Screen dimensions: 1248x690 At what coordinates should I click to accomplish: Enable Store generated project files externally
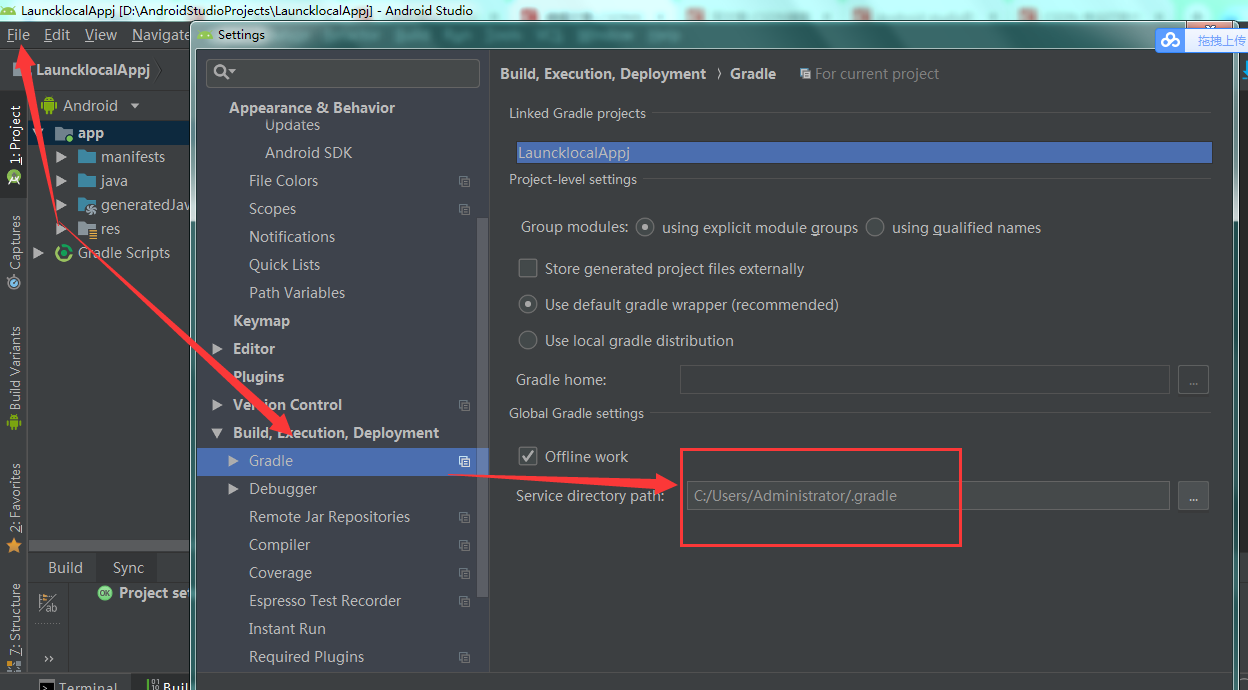pyautogui.click(x=527, y=268)
